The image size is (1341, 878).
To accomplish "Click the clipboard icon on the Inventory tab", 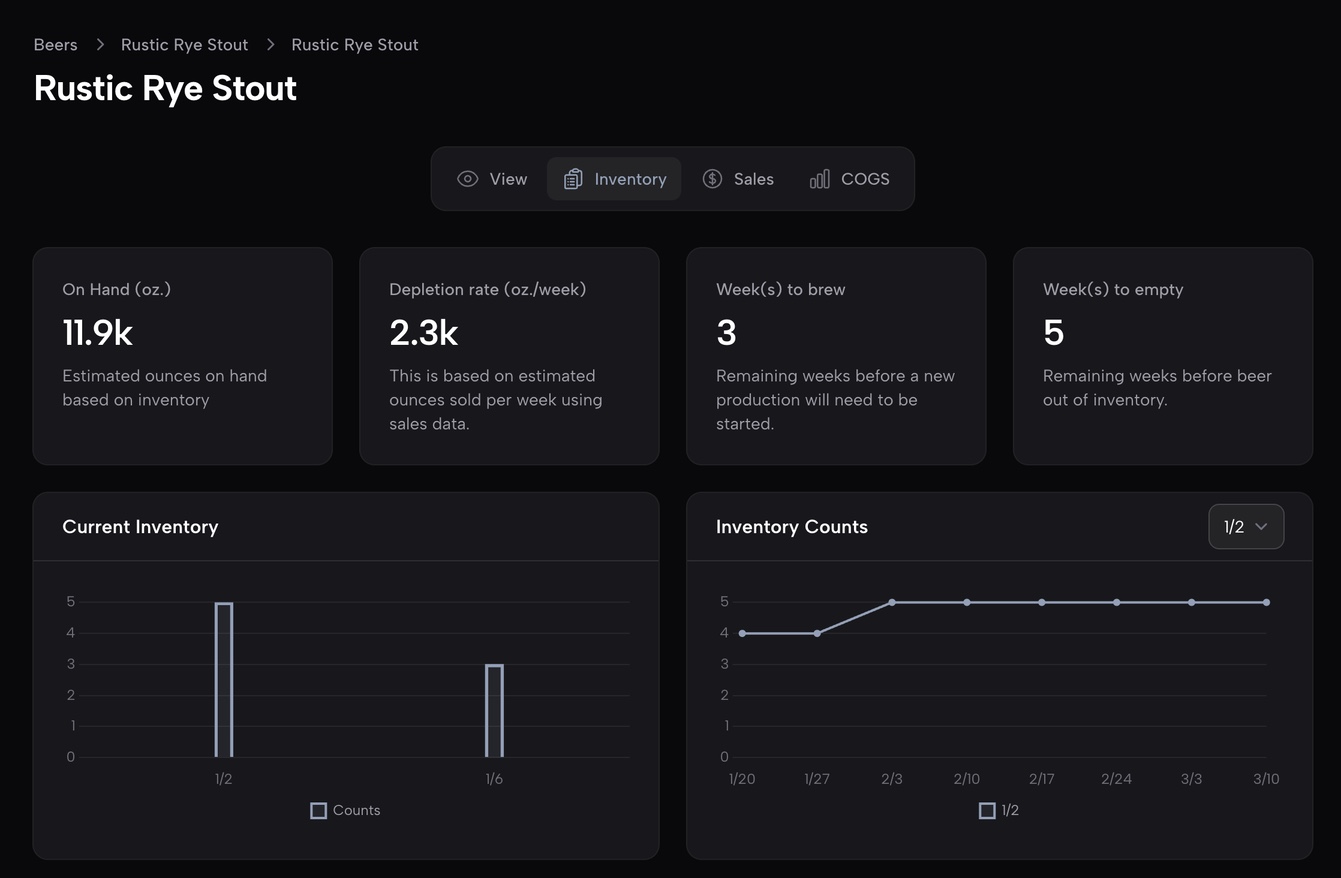I will point(572,178).
